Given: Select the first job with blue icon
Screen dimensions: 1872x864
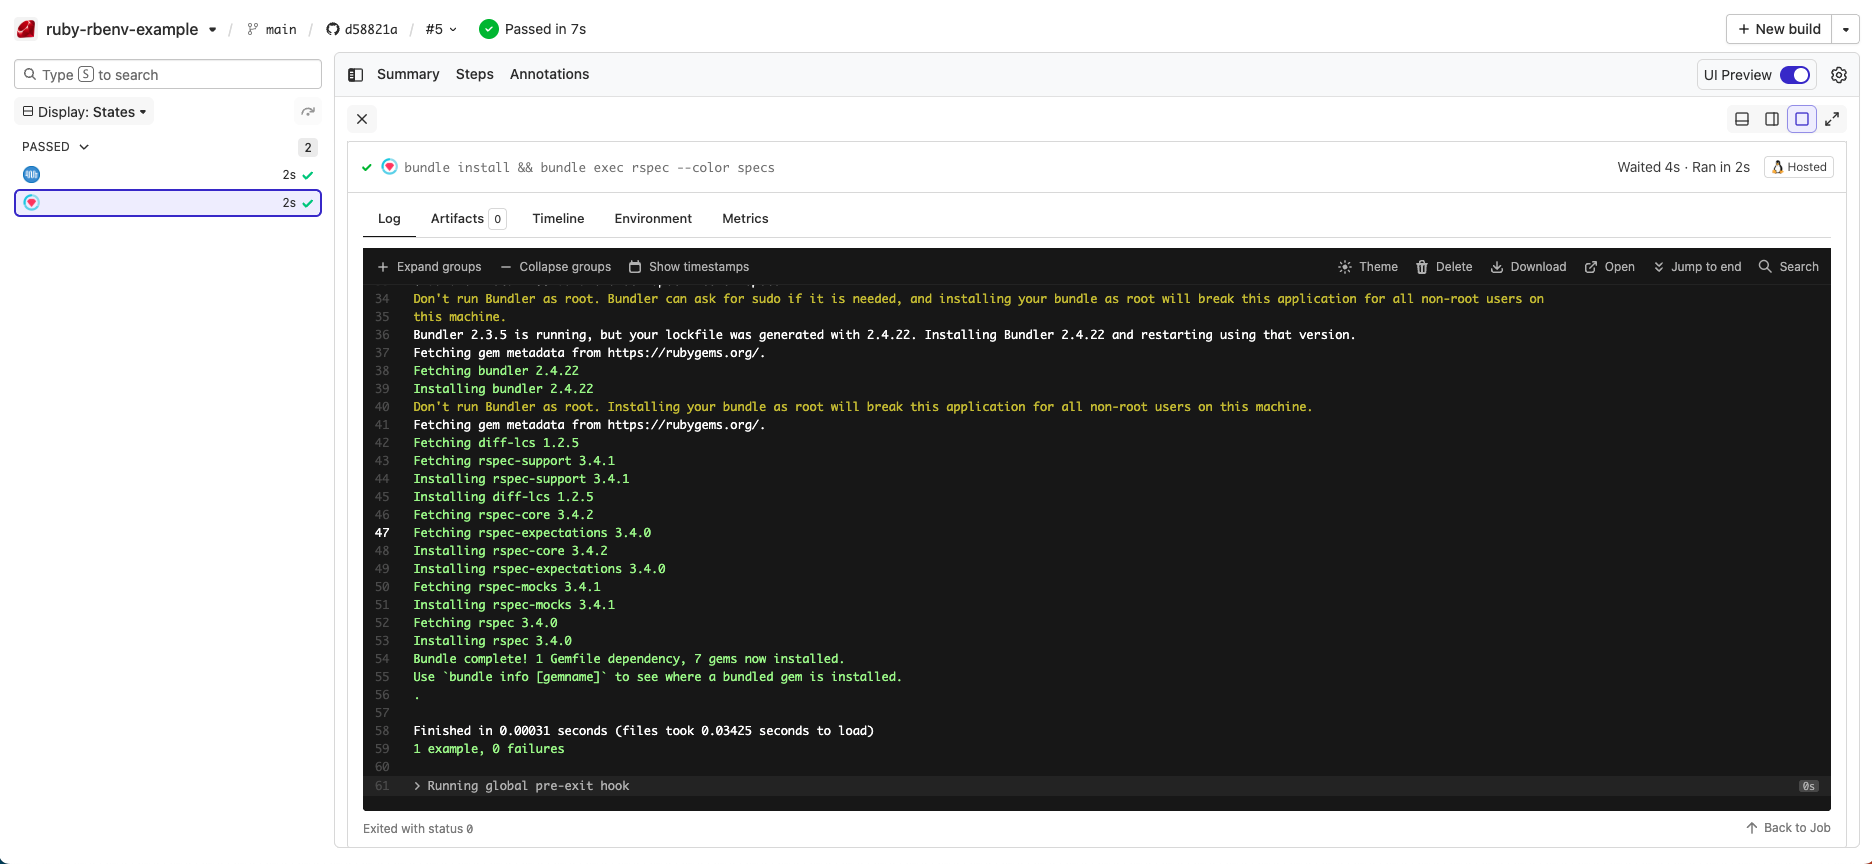Looking at the screenshot, I should [168, 175].
